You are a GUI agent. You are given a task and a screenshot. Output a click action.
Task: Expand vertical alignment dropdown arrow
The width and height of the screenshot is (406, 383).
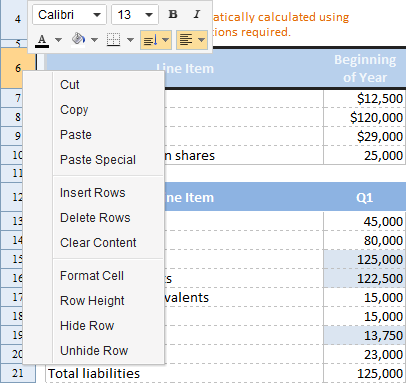pos(165,40)
